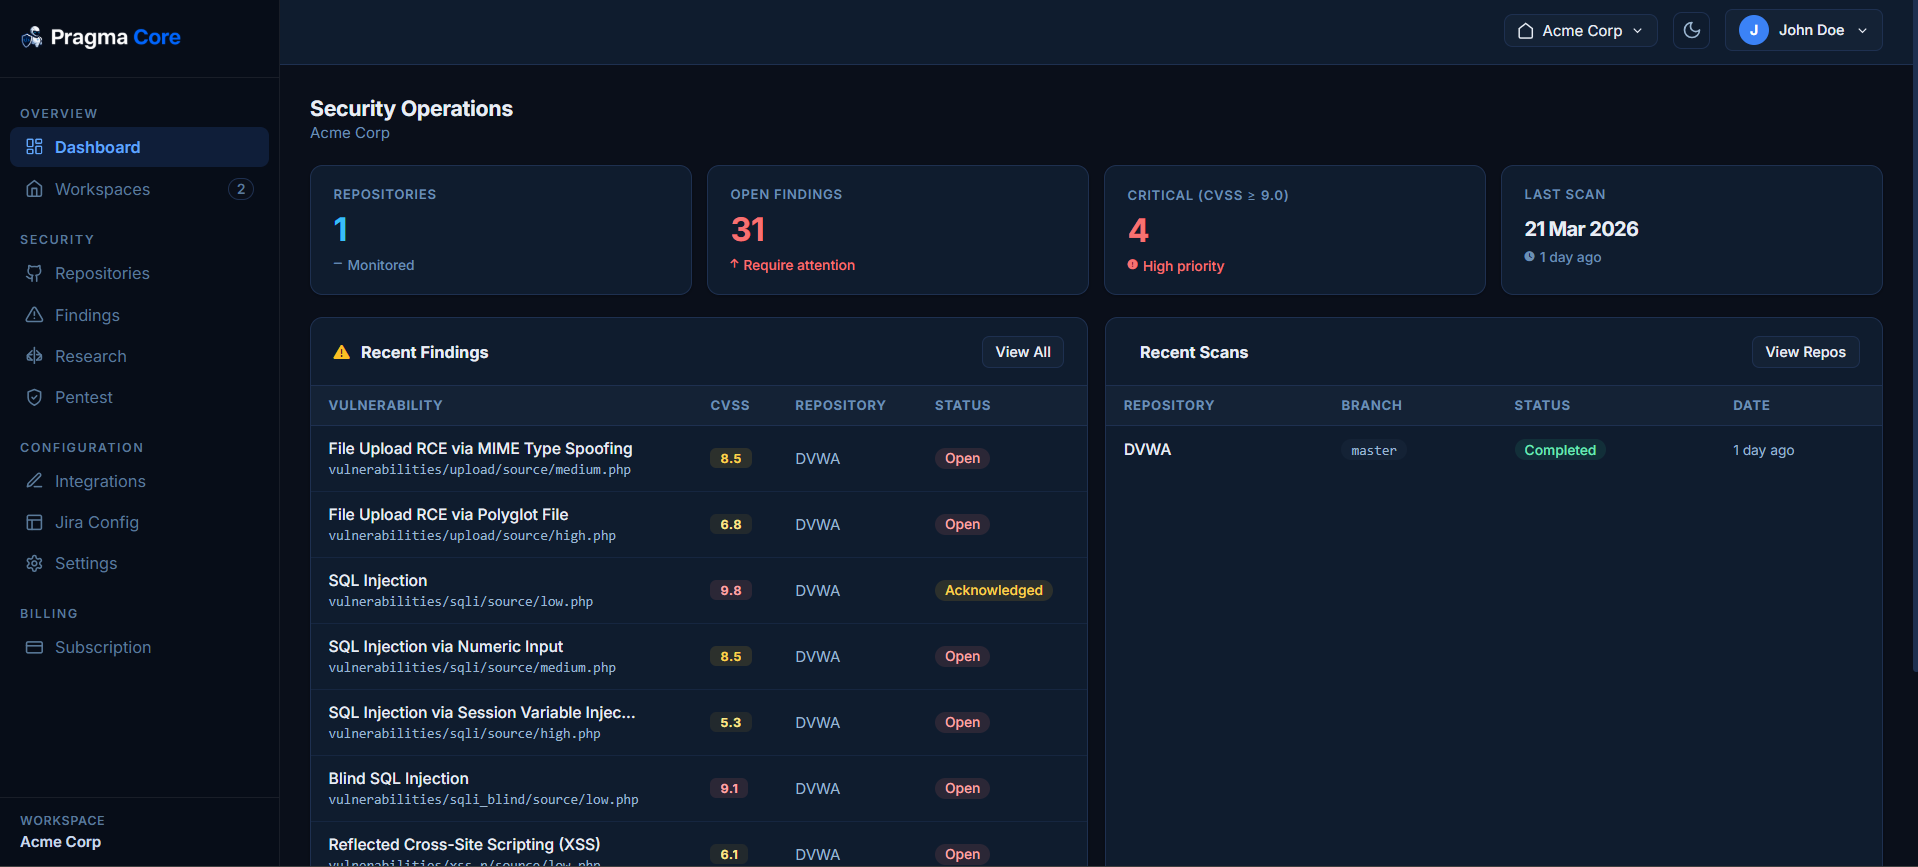Open the Blind SQL Injection finding
Screen dimensions: 1918x867
coord(398,778)
